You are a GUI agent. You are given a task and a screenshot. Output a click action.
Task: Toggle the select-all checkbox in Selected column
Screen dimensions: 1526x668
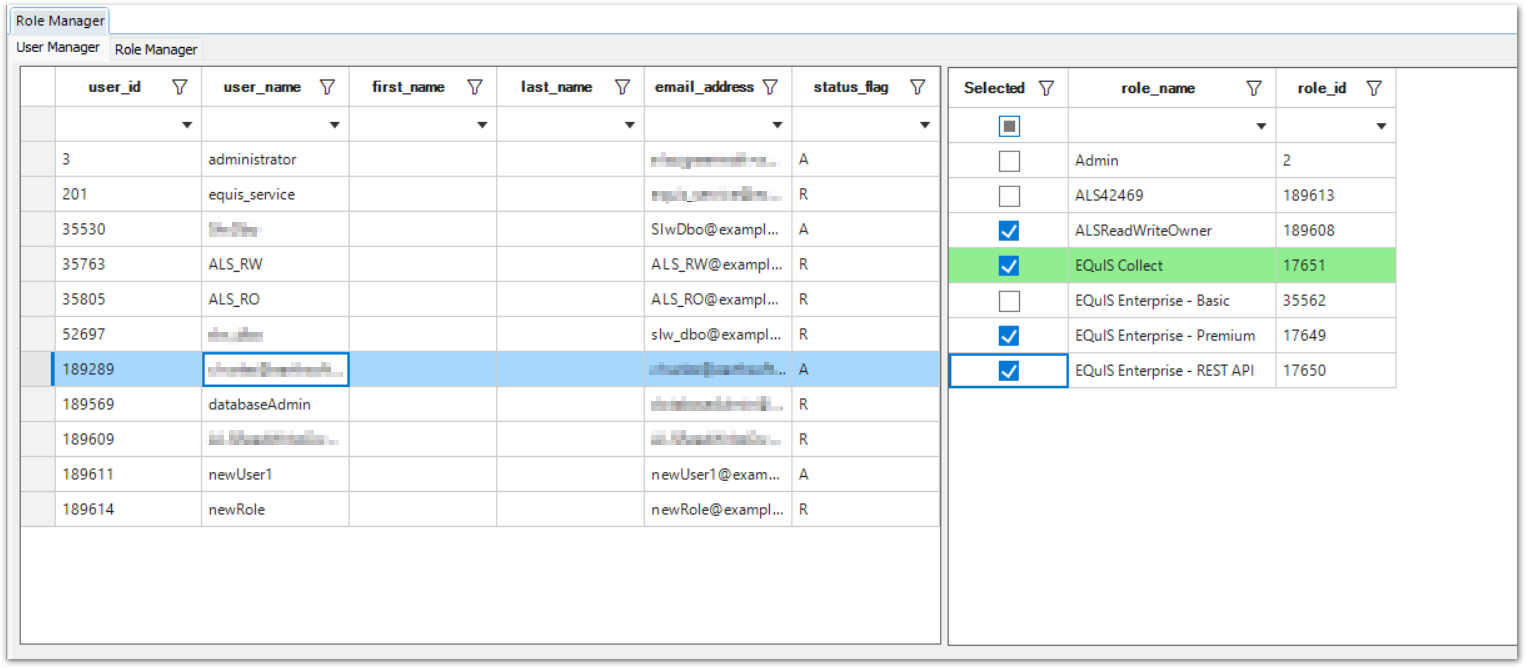[1008, 124]
